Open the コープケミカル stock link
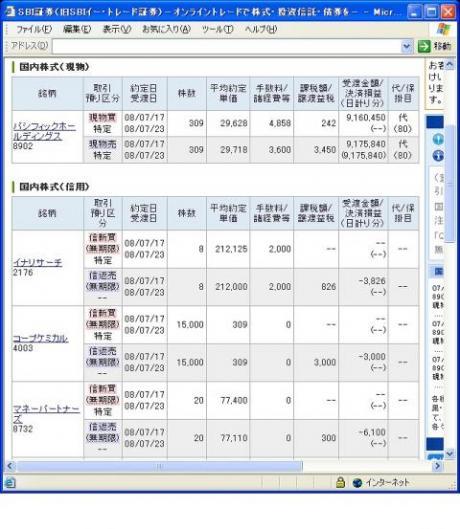Image resolution: width=460 pixels, height=529 pixels. [40, 338]
